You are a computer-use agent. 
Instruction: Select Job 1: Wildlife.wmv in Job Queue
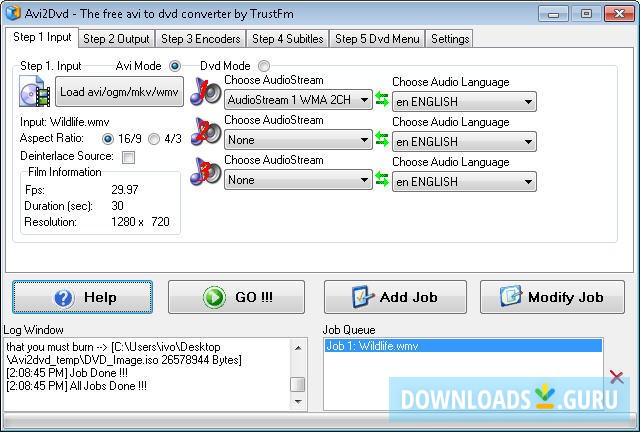[463, 346]
